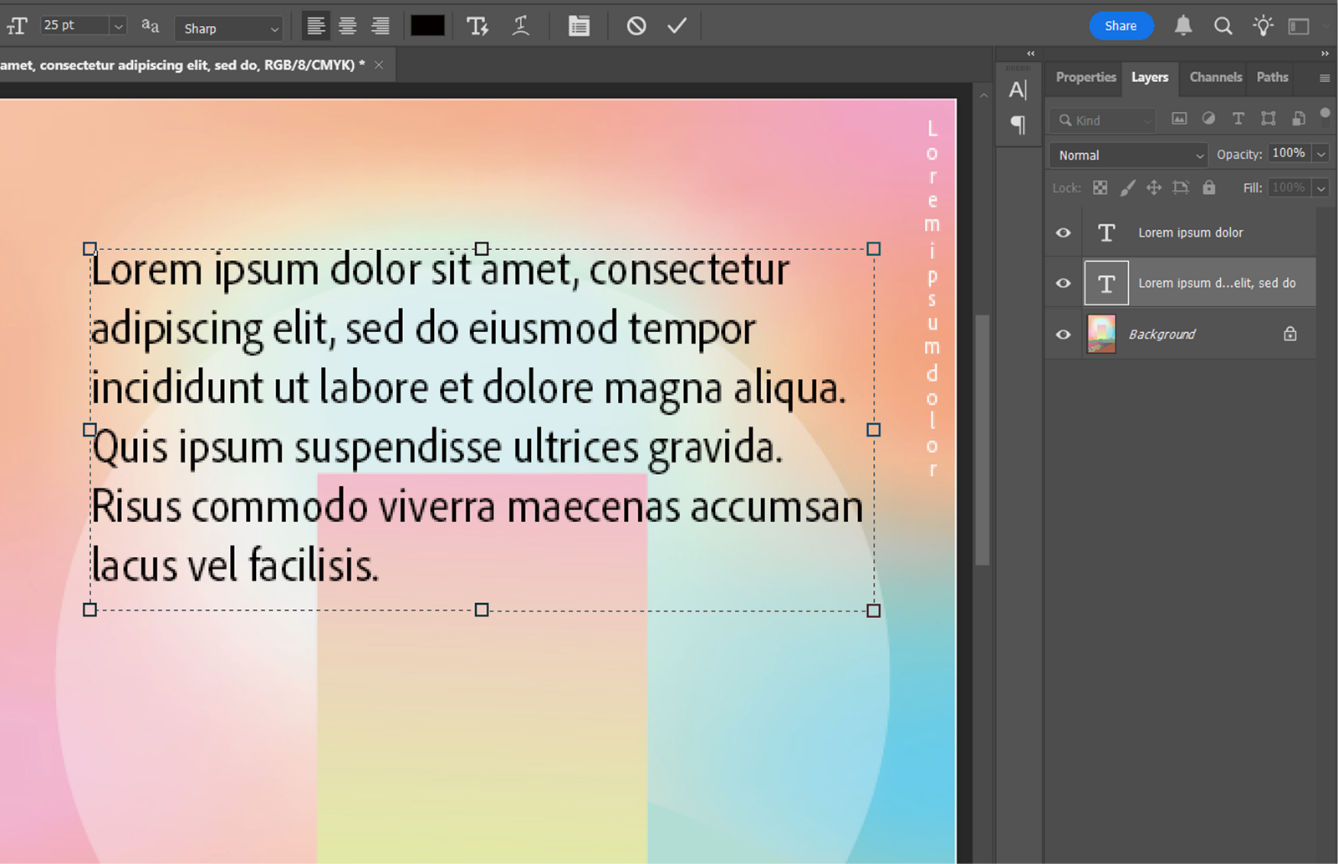Hide the Background layer

[x=1062, y=333]
